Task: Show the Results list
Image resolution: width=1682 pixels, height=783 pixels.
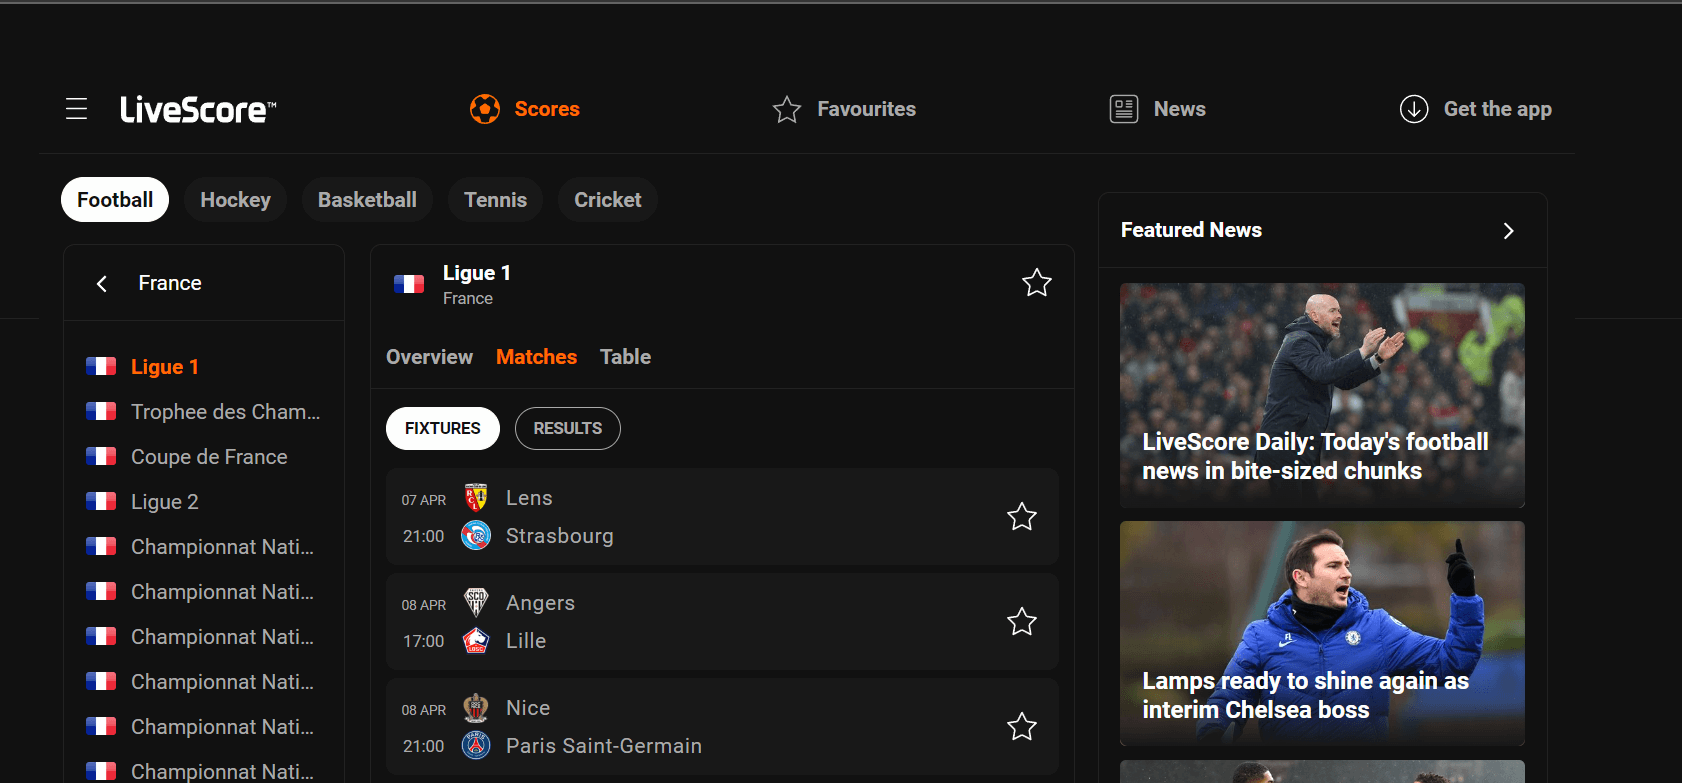Action: pyautogui.click(x=567, y=428)
